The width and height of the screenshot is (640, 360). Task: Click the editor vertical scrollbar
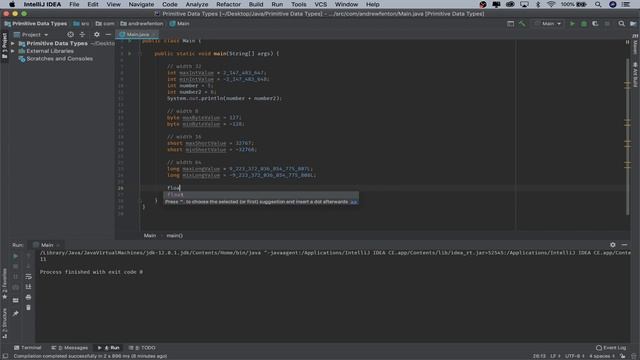tap(628, 137)
